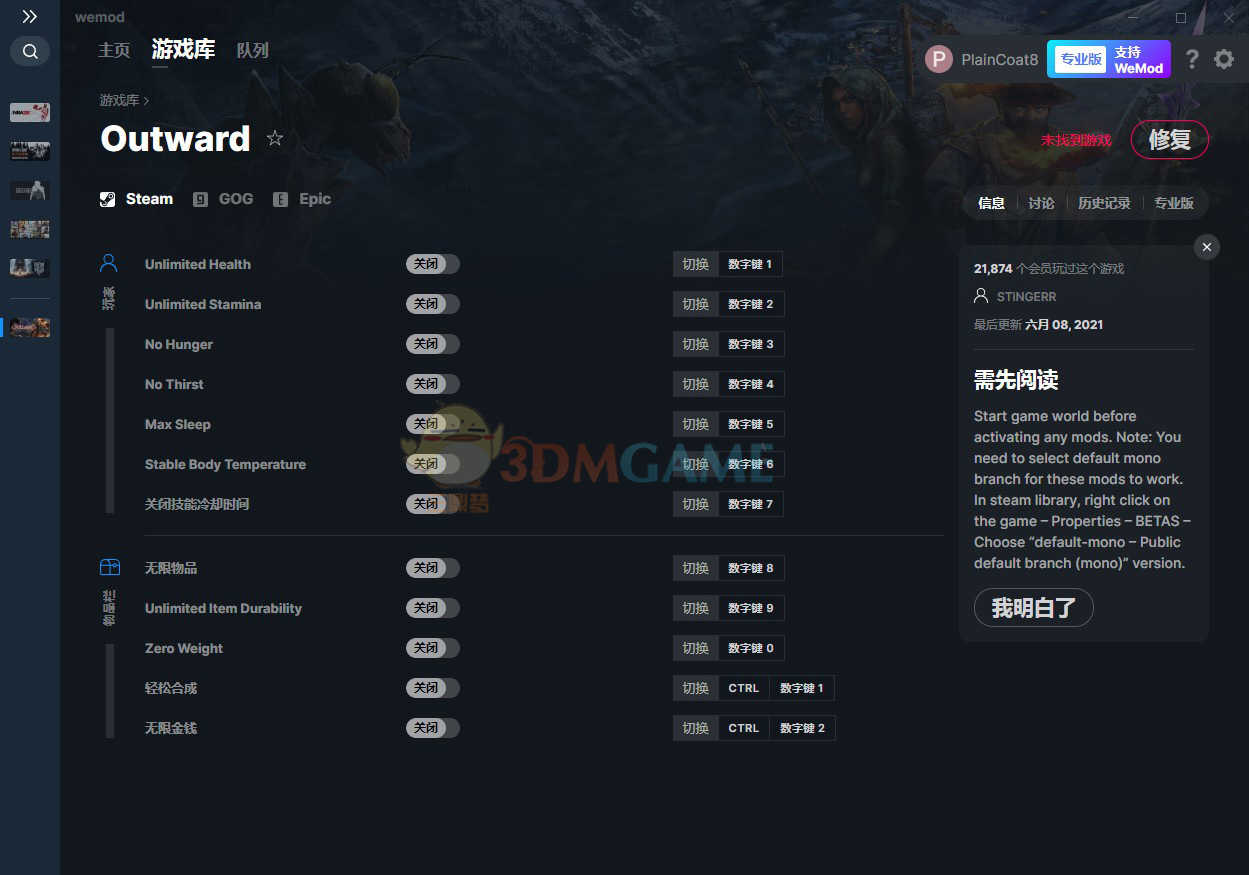1249x875 pixels.
Task: Click the inventory category box icon
Action: (109, 567)
